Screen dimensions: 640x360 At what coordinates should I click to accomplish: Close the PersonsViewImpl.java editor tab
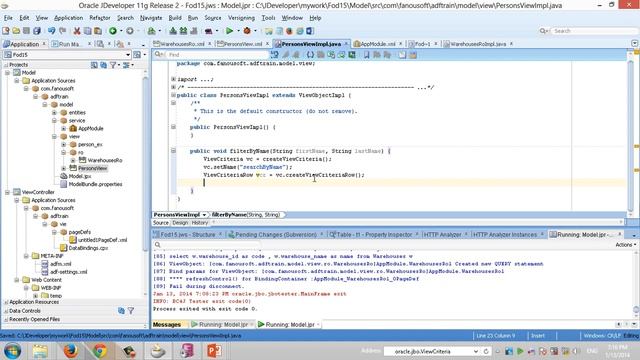pyautogui.click(x=346, y=44)
